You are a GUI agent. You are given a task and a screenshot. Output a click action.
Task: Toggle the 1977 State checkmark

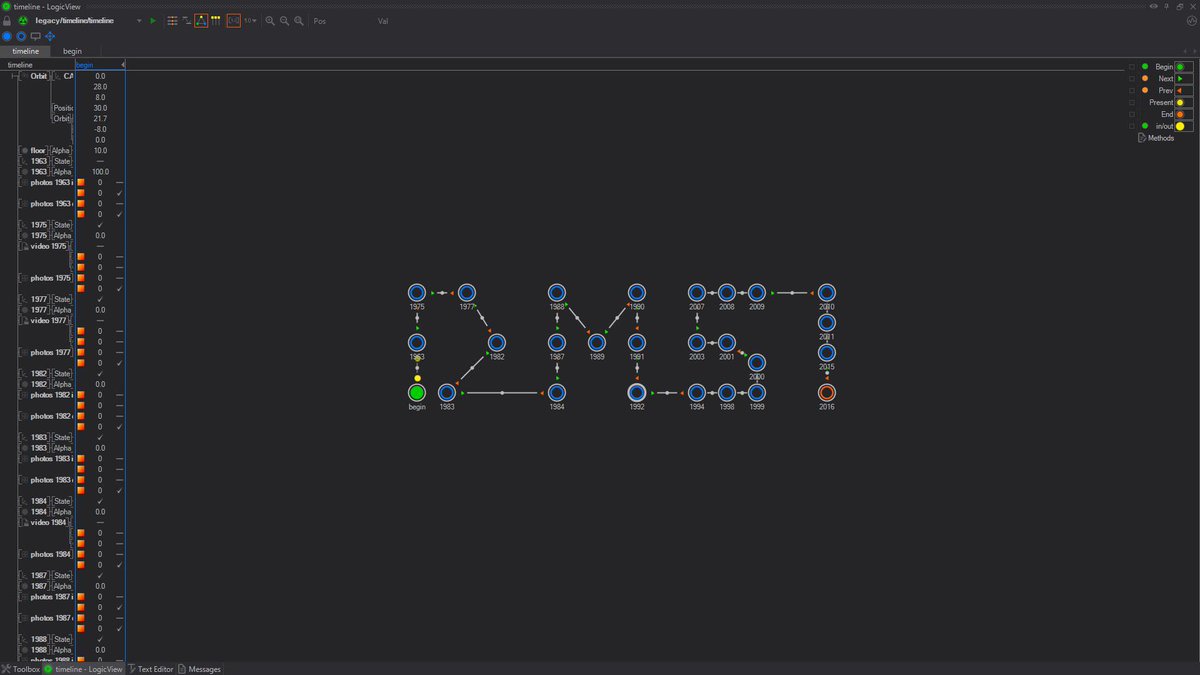click(100, 299)
